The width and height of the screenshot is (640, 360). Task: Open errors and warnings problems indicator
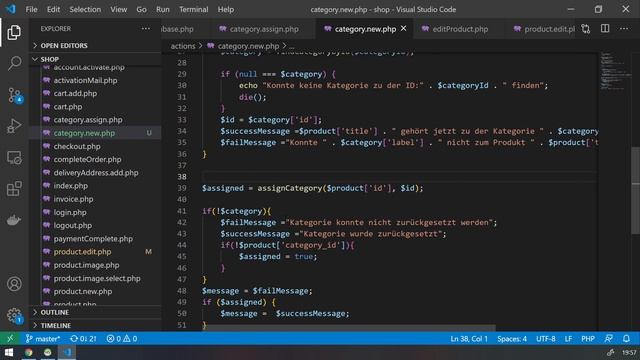coord(122,339)
